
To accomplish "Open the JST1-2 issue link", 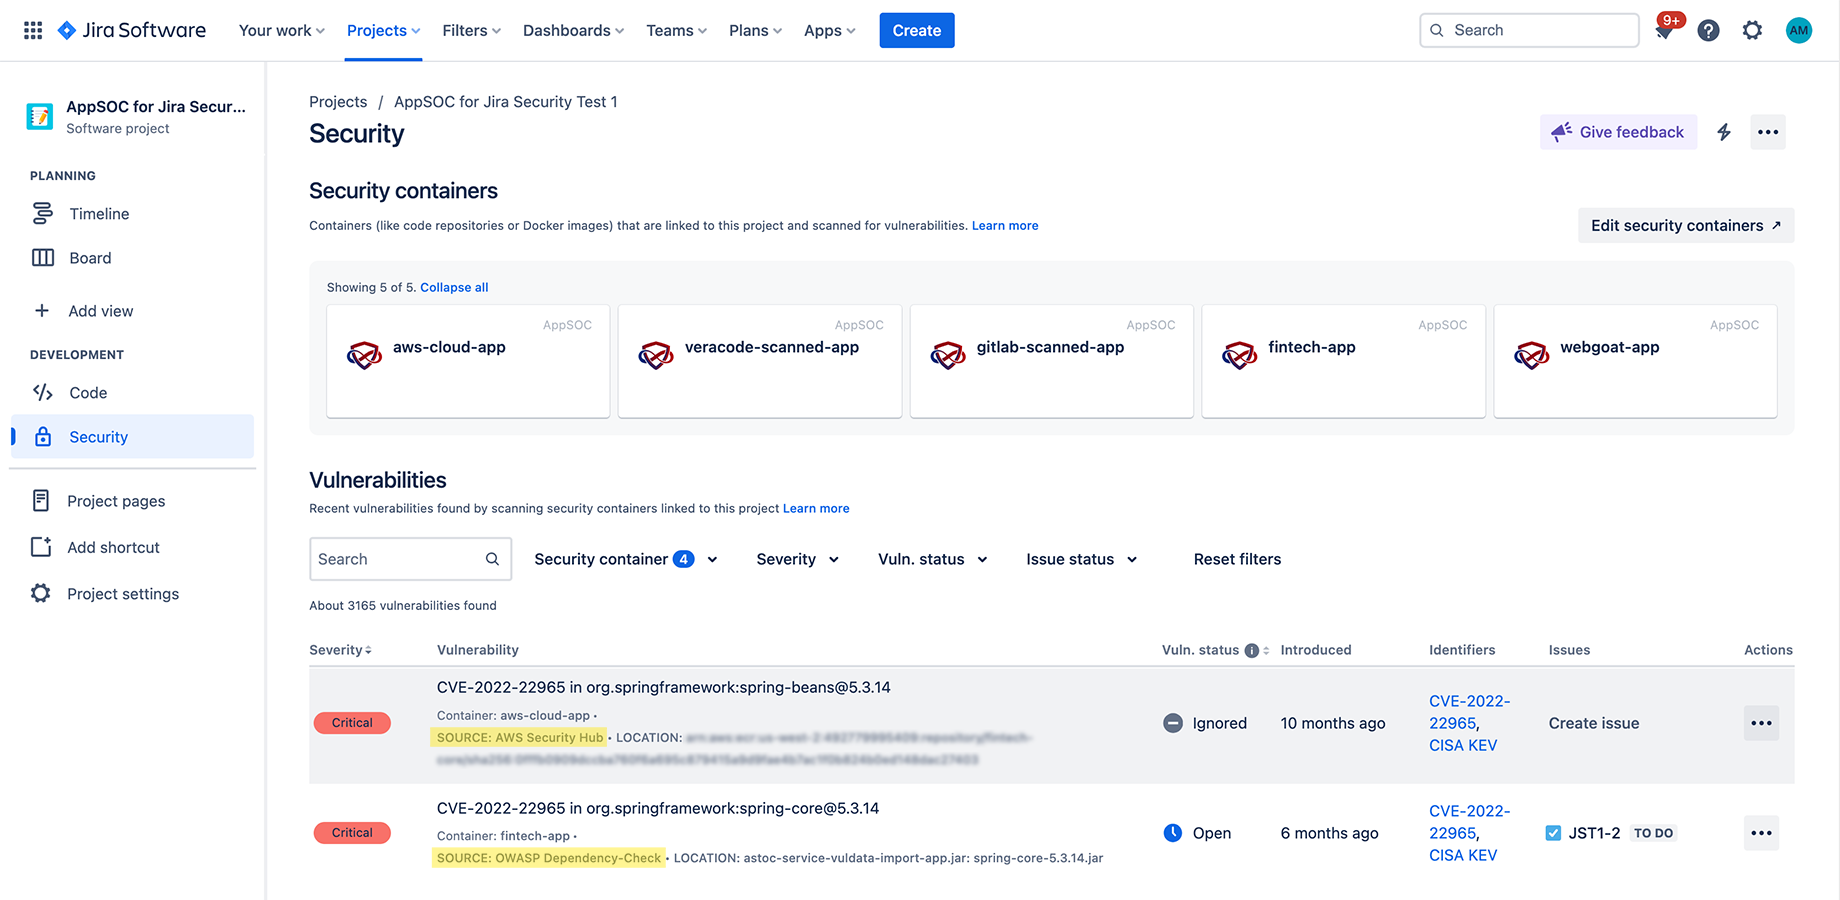I will click(1594, 833).
